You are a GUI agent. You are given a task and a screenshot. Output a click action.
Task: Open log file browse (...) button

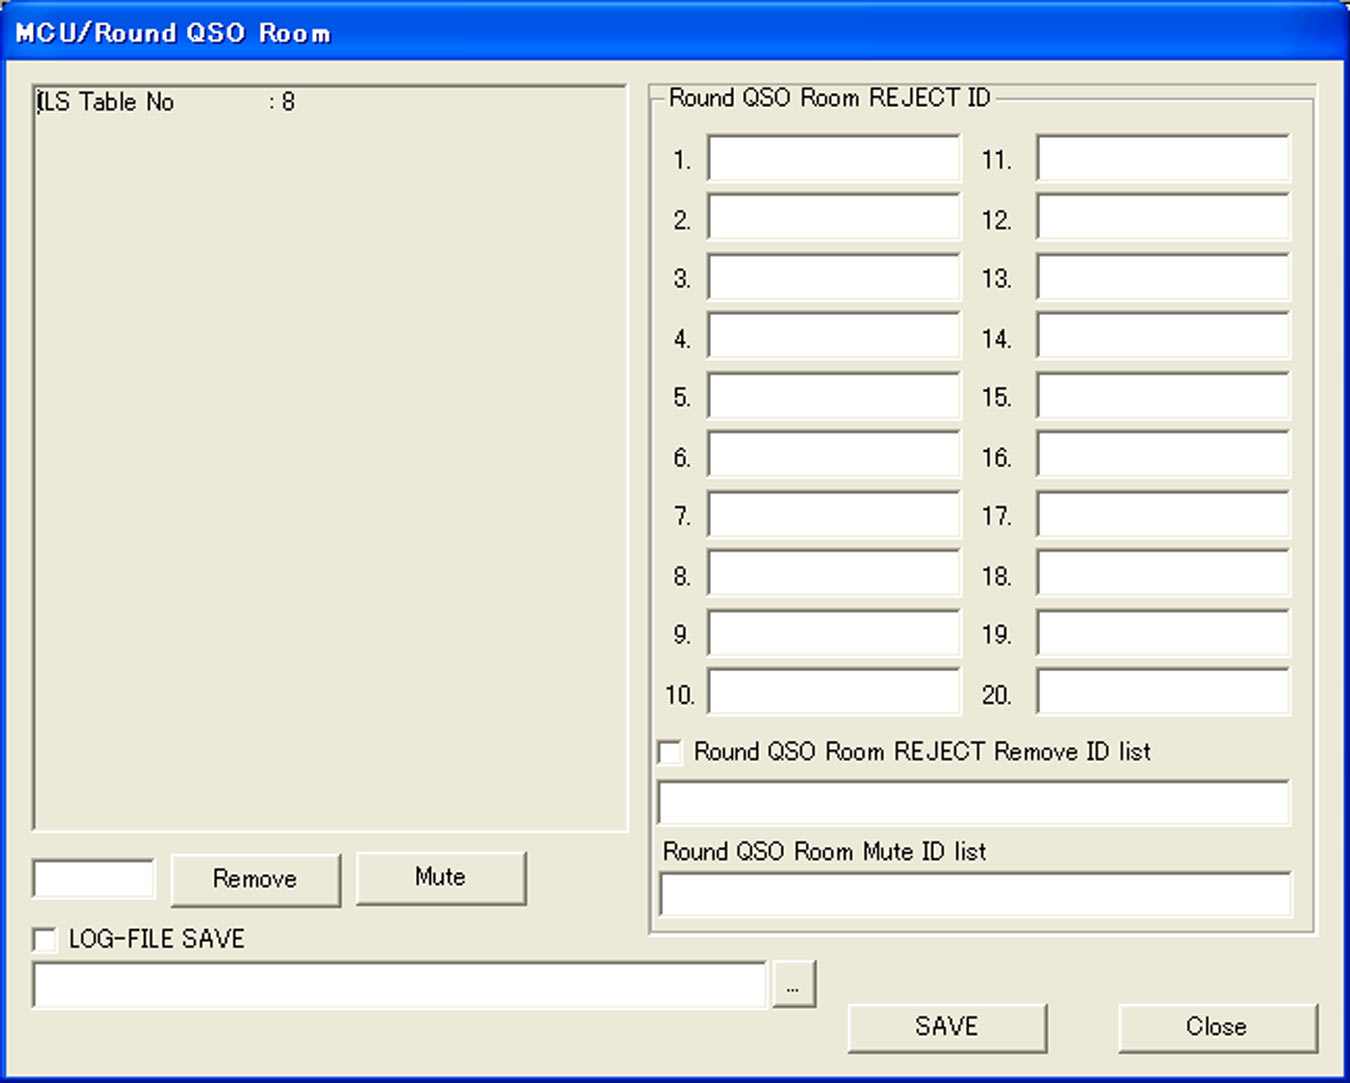(793, 985)
